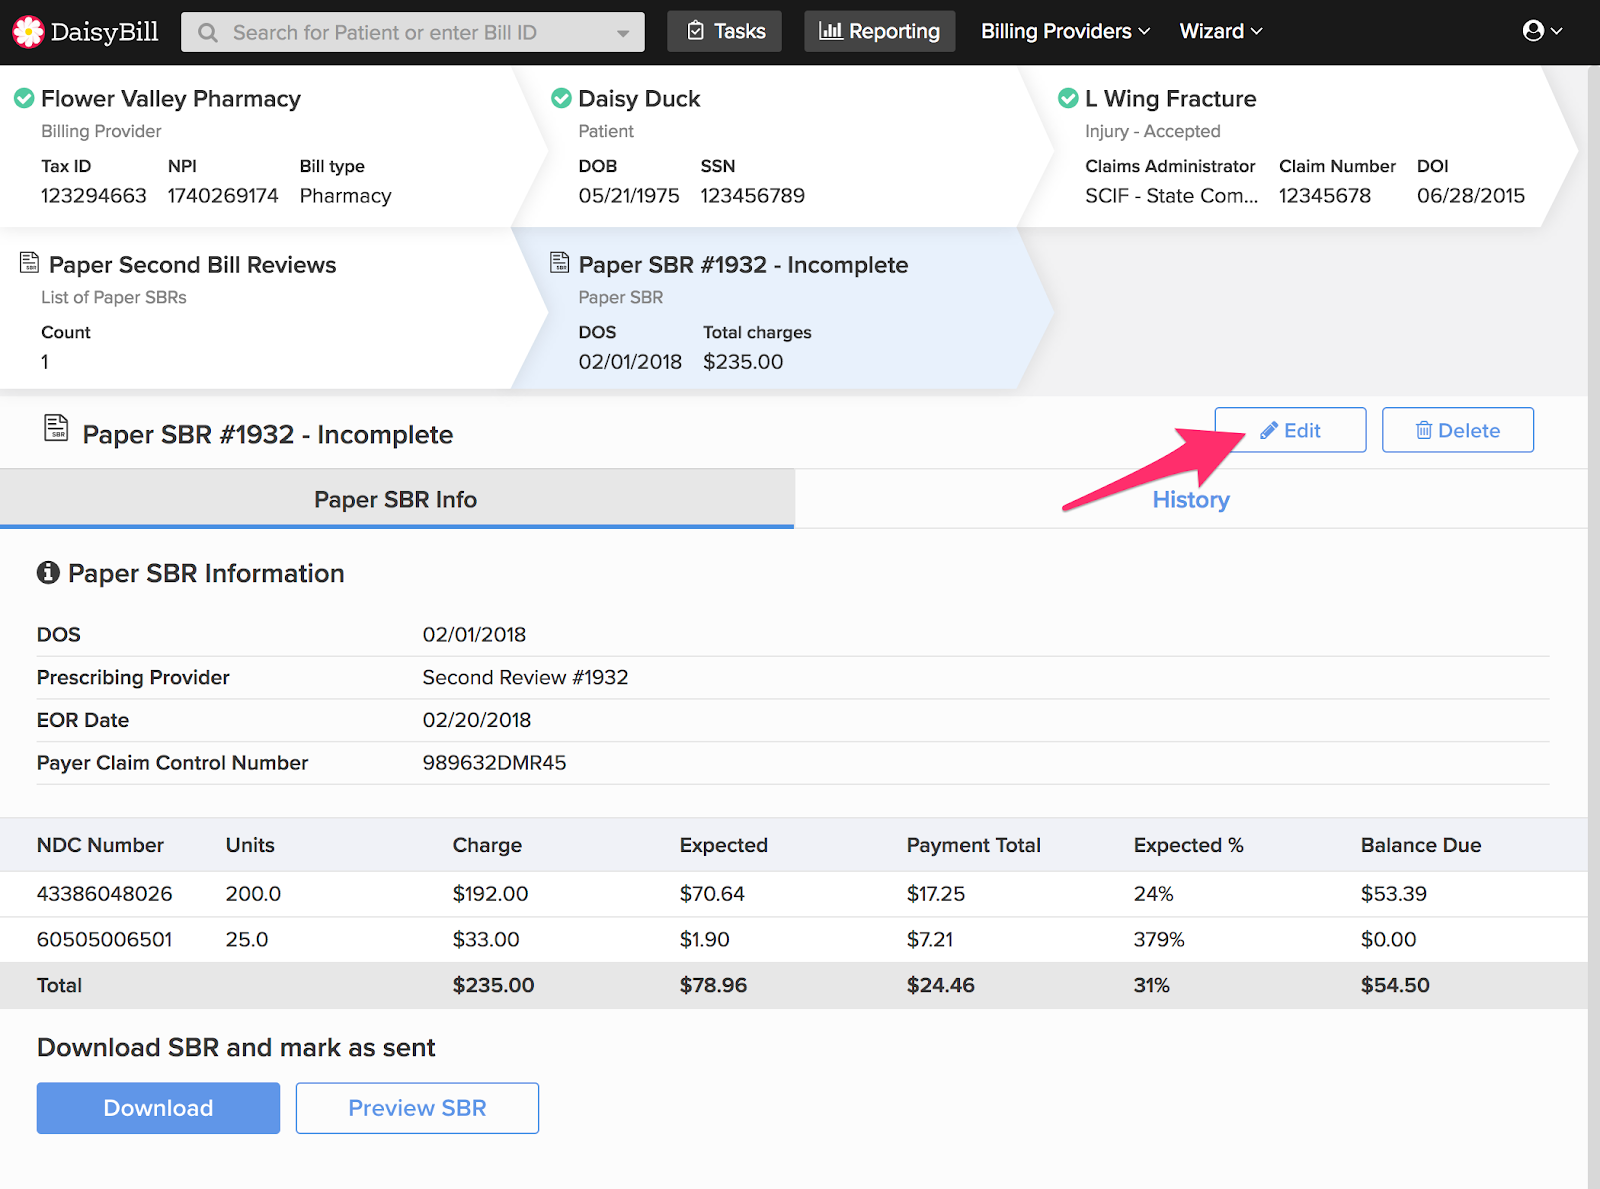Click the document icon beside the page heading
Image resolution: width=1600 pixels, height=1189 pixels.
tap(57, 428)
